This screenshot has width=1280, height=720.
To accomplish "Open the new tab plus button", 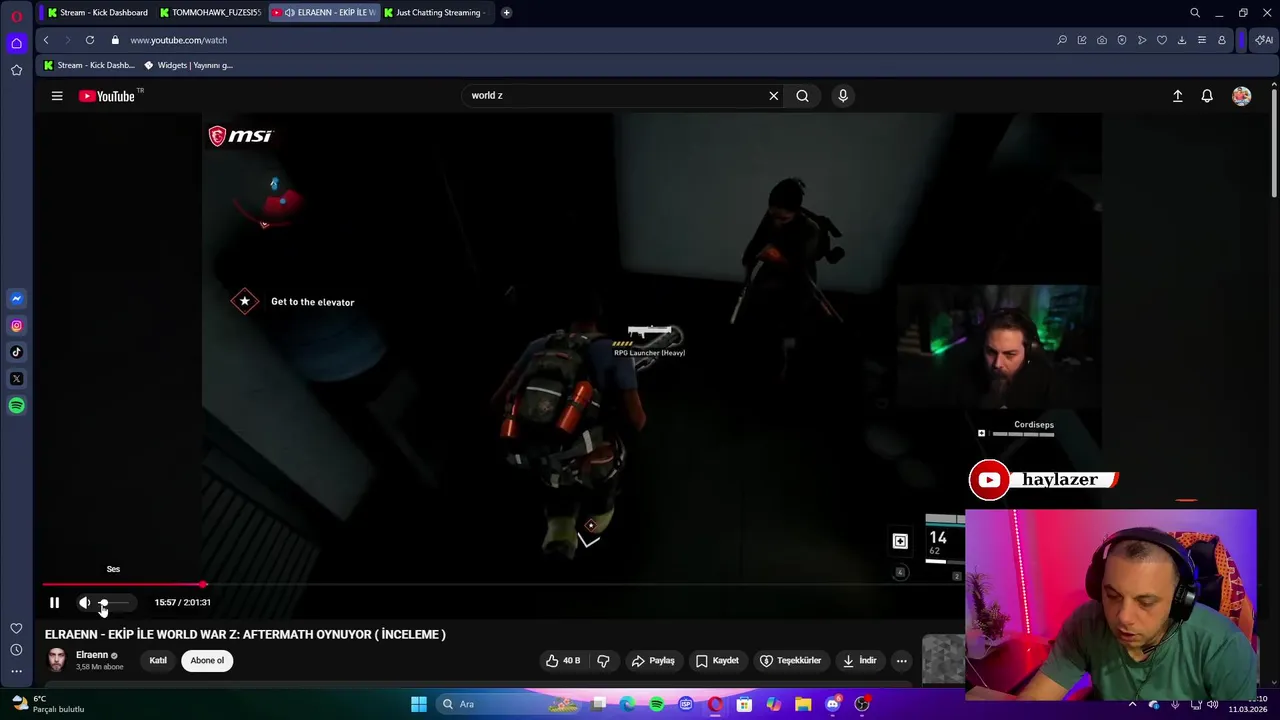I will 506,12.
